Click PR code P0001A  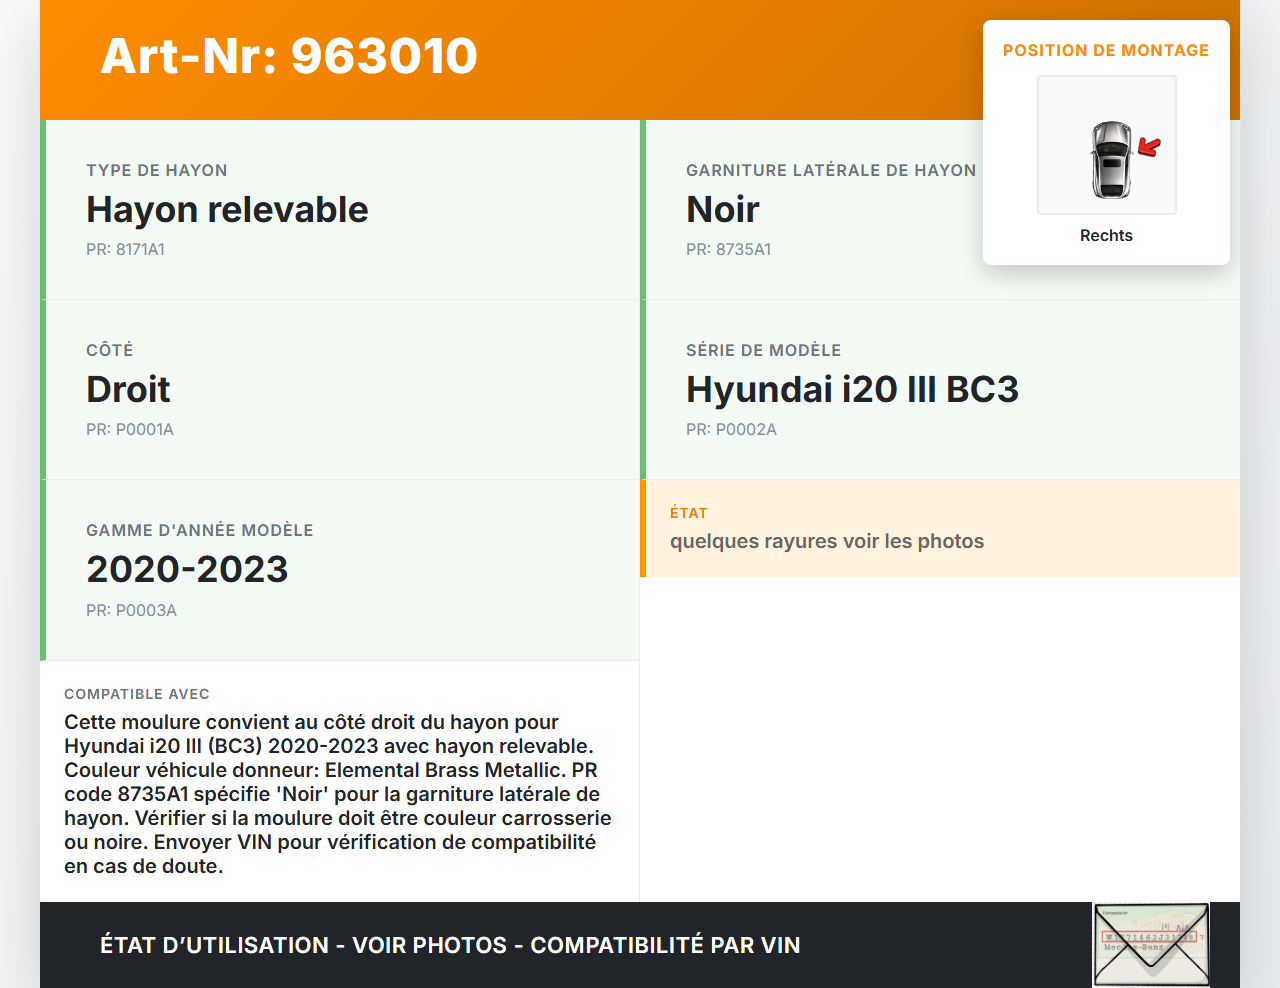coord(130,430)
